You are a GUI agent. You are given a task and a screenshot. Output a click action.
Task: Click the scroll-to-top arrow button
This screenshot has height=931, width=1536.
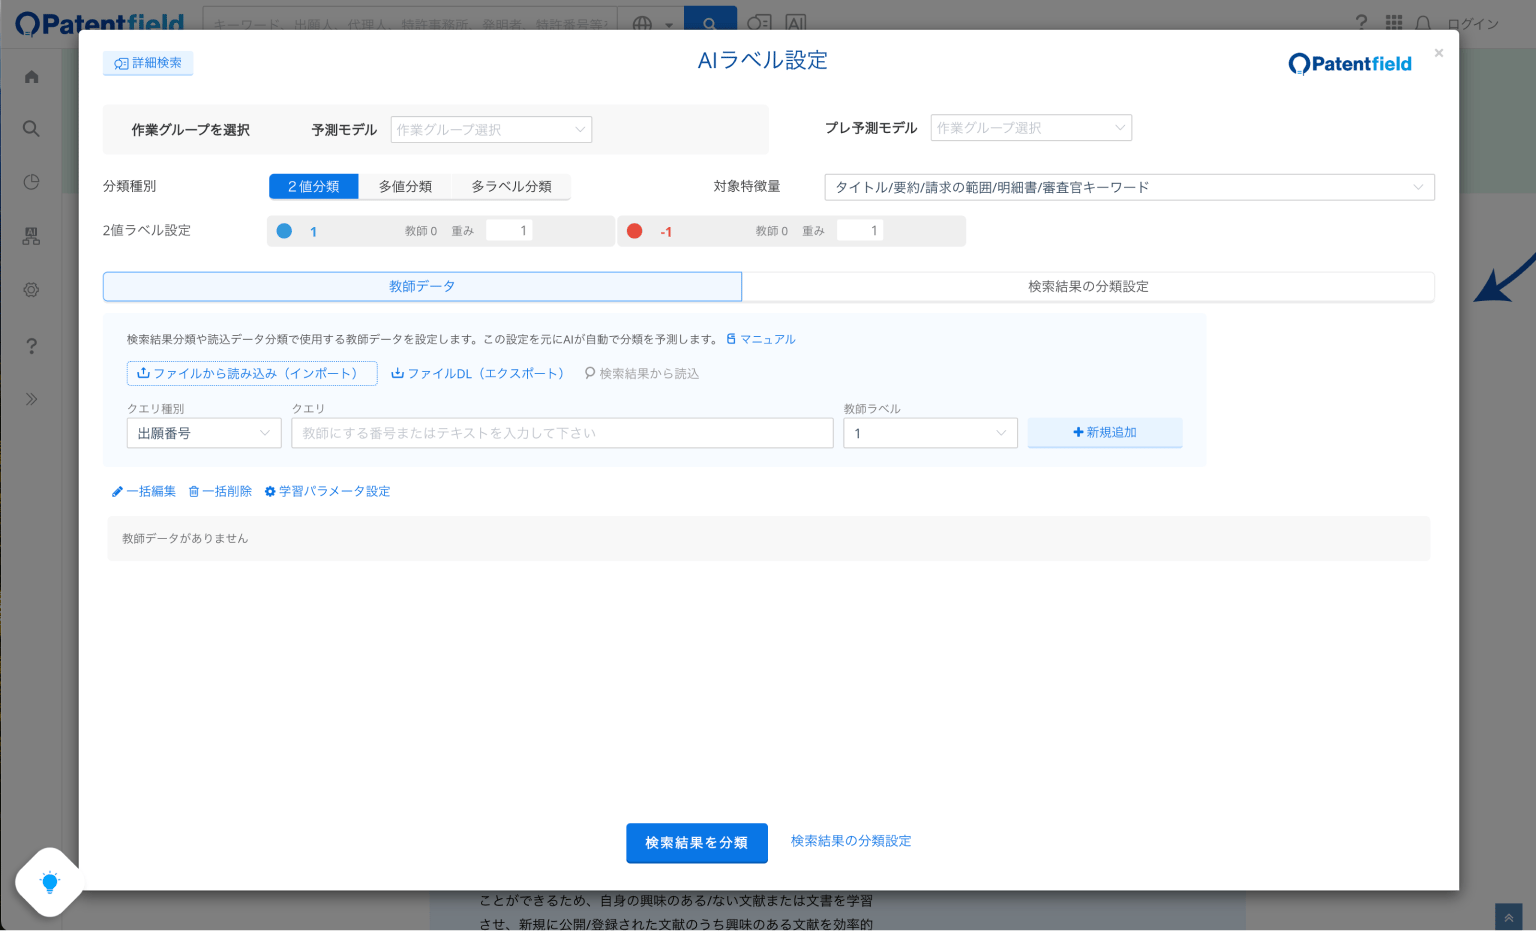coord(1508,917)
